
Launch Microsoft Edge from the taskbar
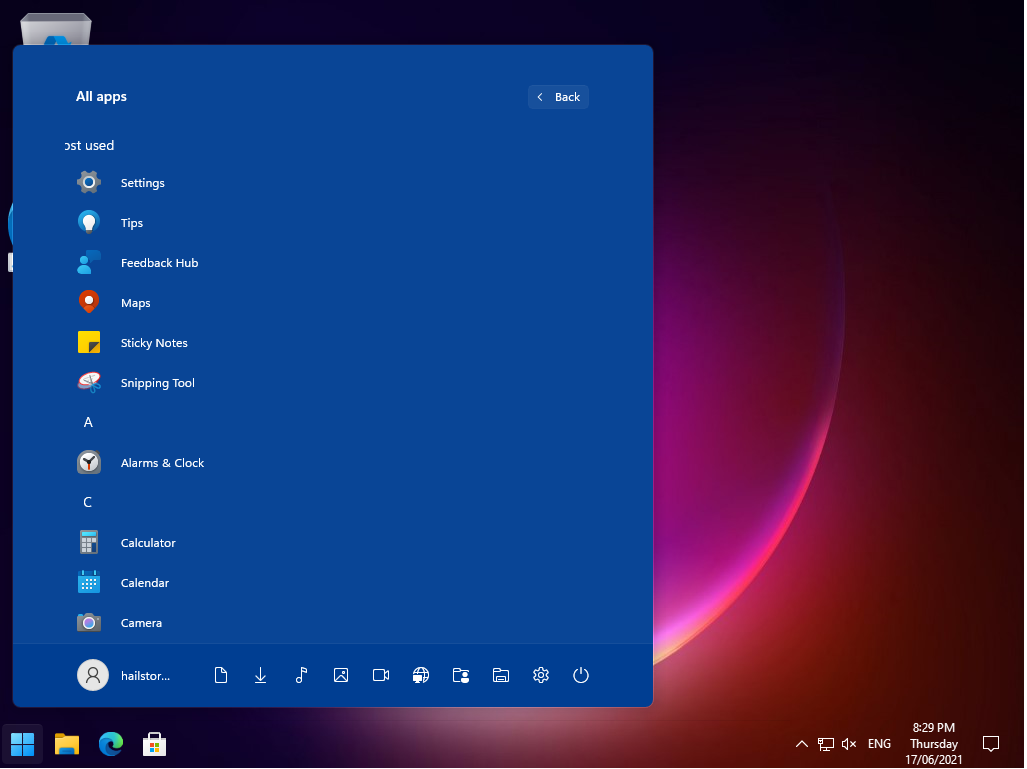tap(111, 744)
